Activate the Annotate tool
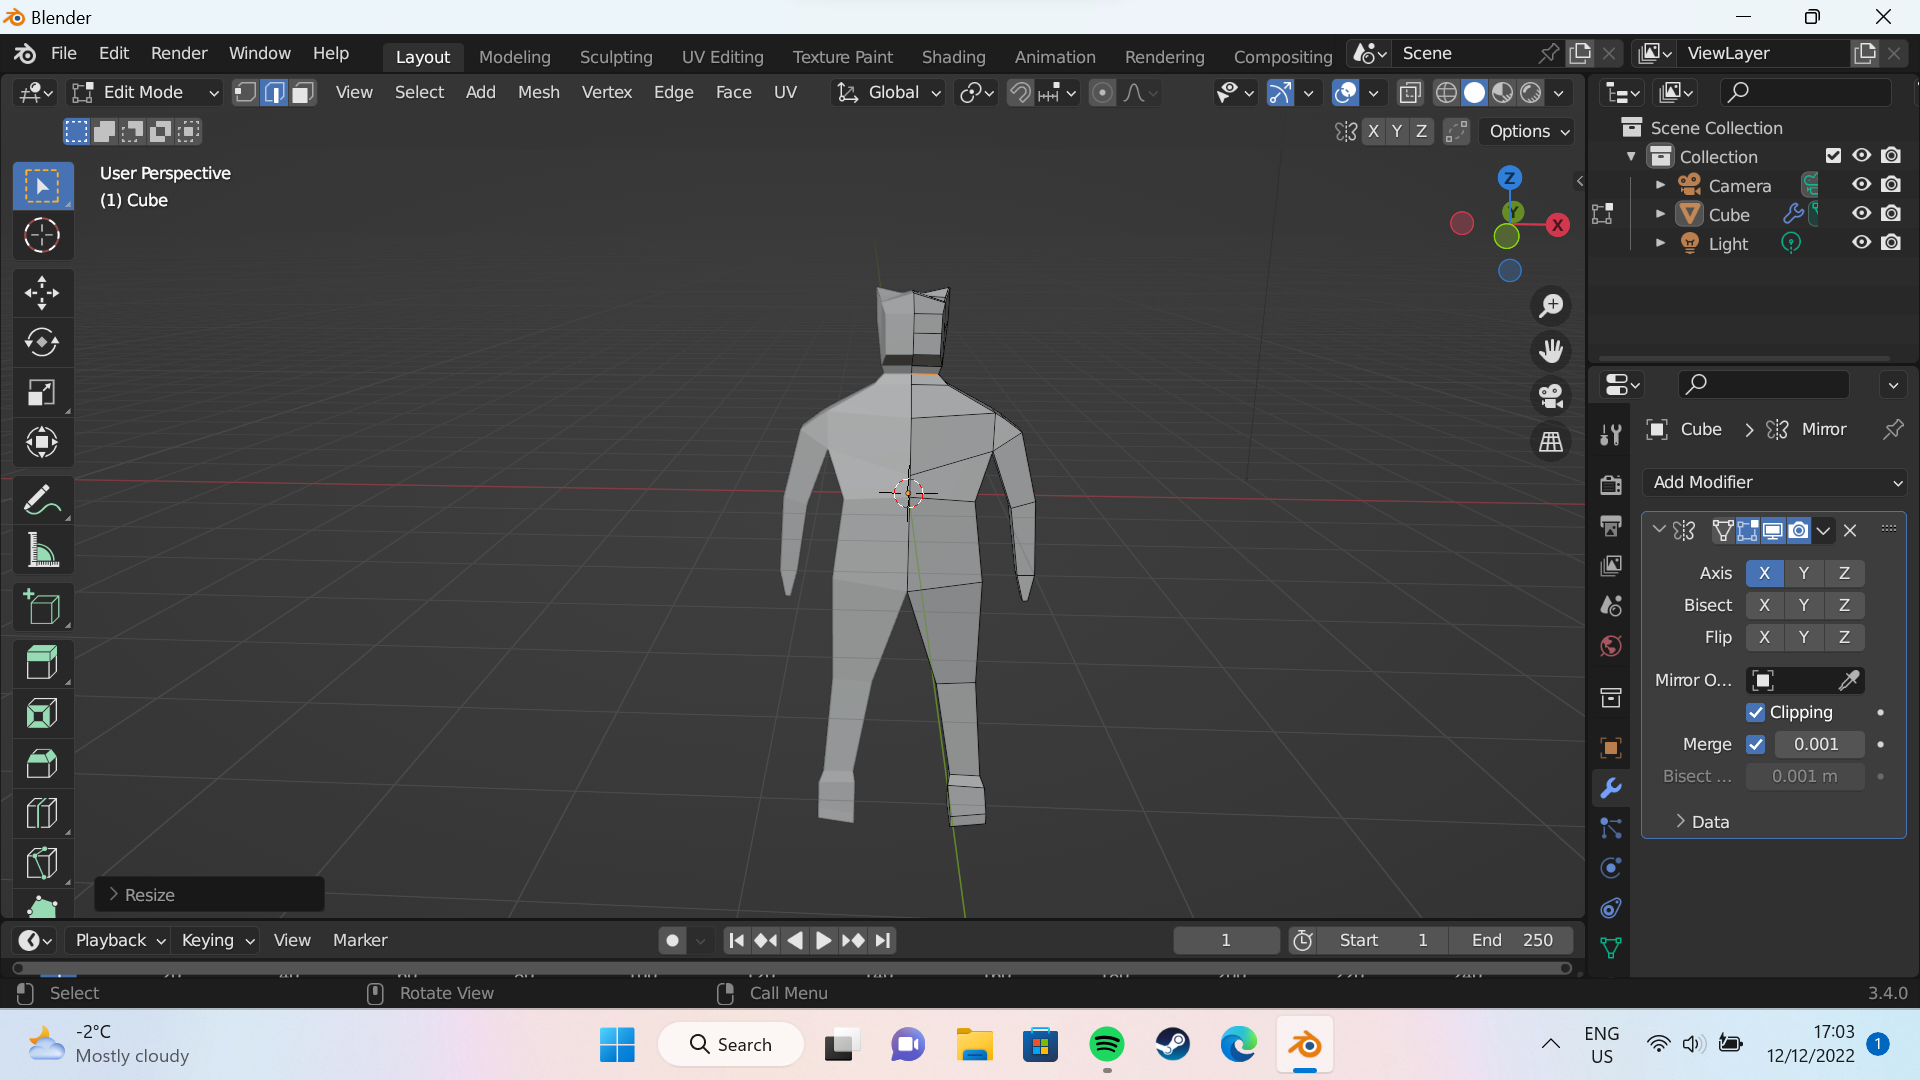This screenshot has width=1920, height=1080. coord(42,500)
